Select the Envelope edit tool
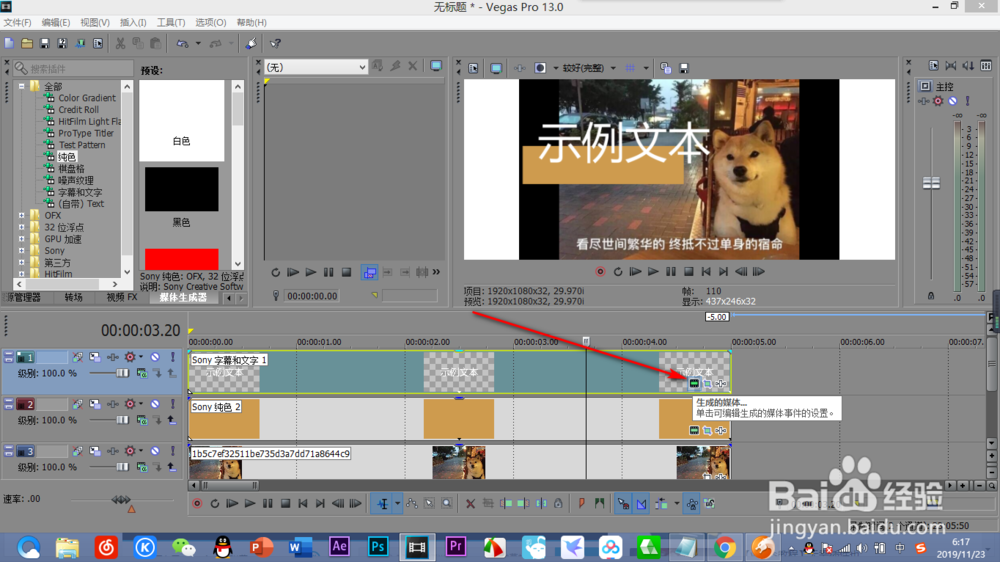Screen dimensions: 1000x562 point(412,504)
